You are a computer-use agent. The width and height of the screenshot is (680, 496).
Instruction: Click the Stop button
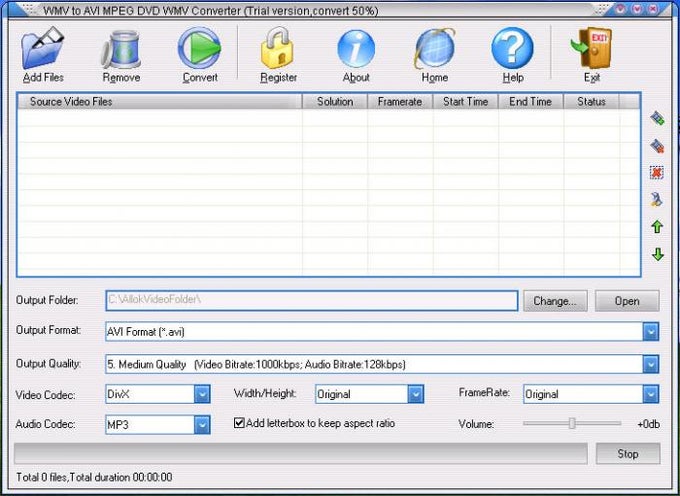[x=628, y=454]
